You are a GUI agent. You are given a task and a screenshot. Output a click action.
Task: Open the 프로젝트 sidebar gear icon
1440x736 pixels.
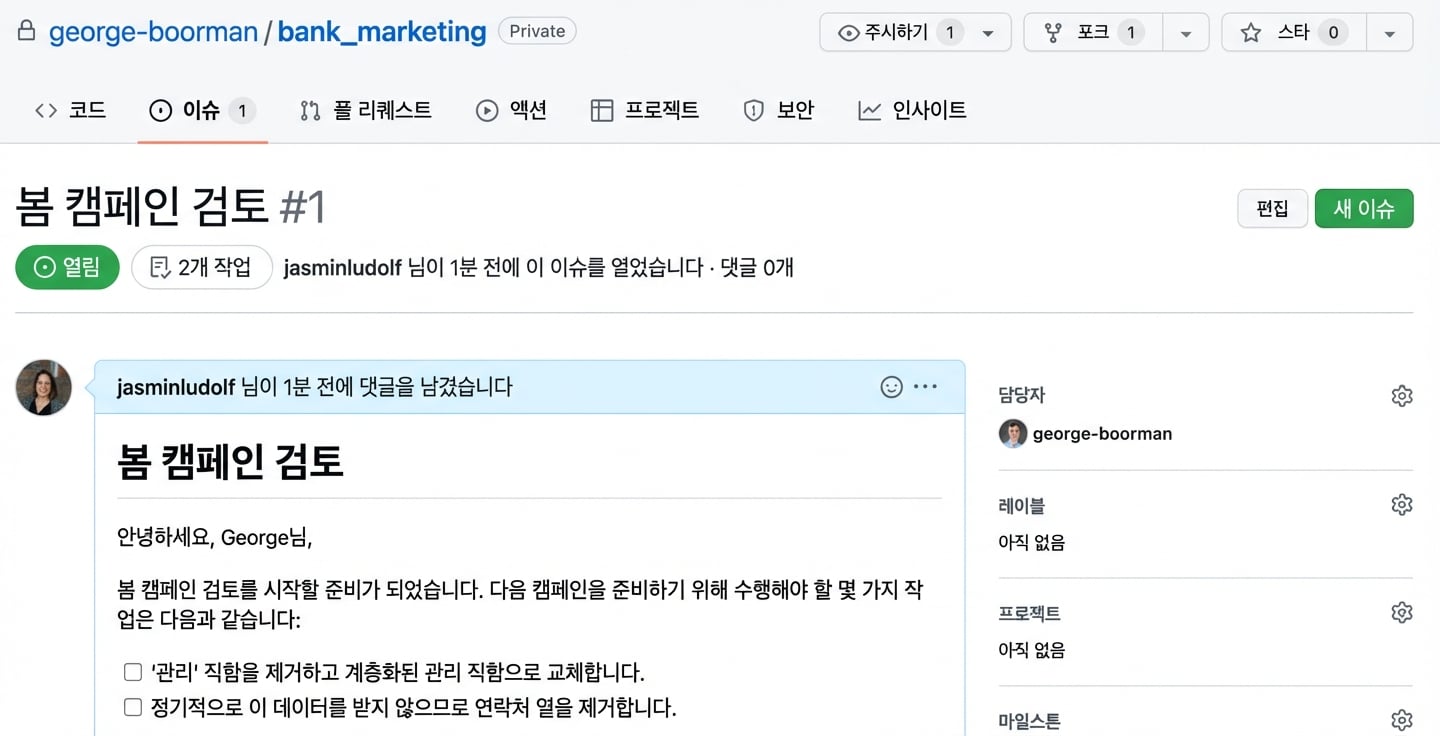(x=1402, y=612)
